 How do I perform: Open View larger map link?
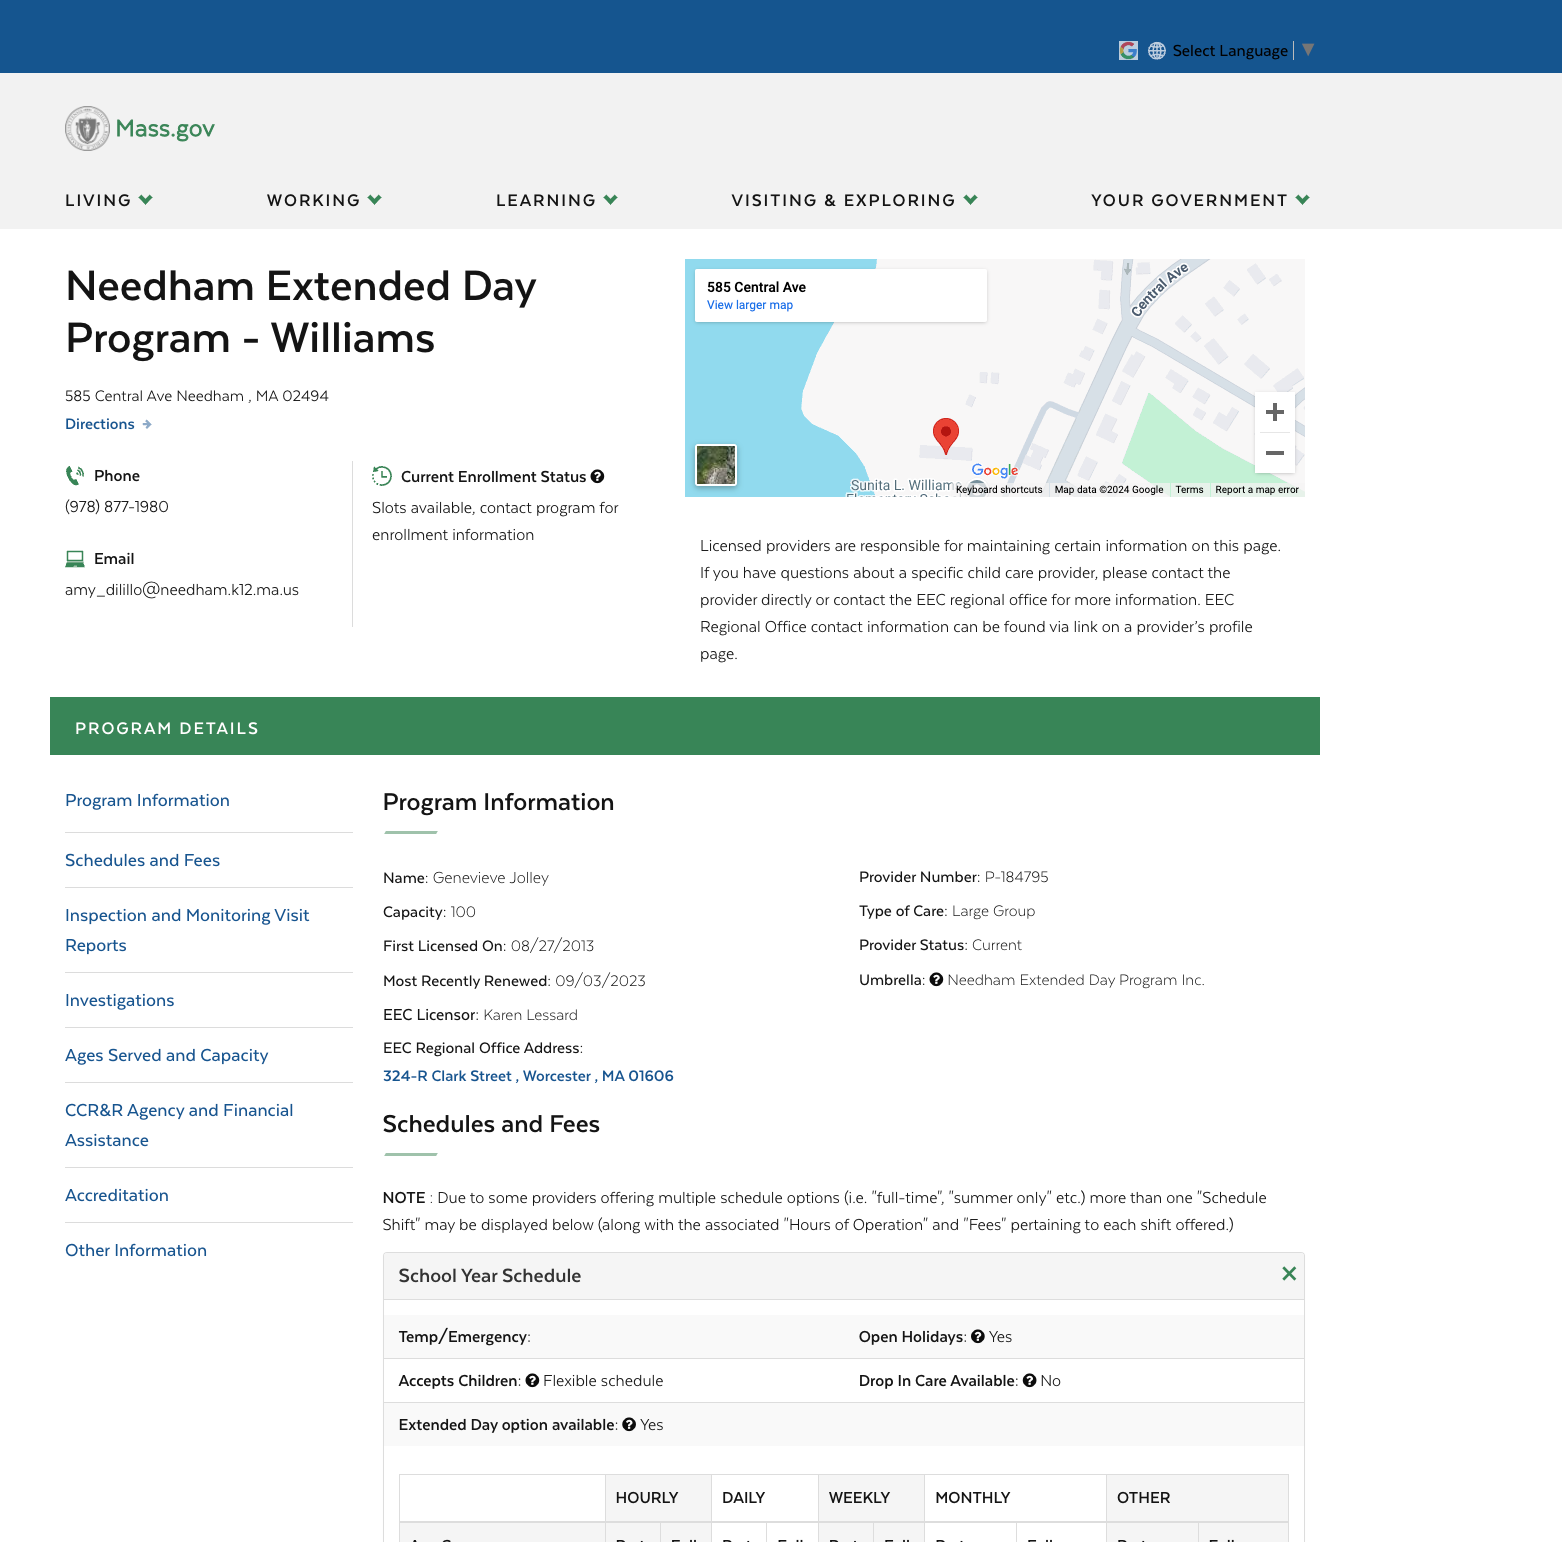point(750,305)
